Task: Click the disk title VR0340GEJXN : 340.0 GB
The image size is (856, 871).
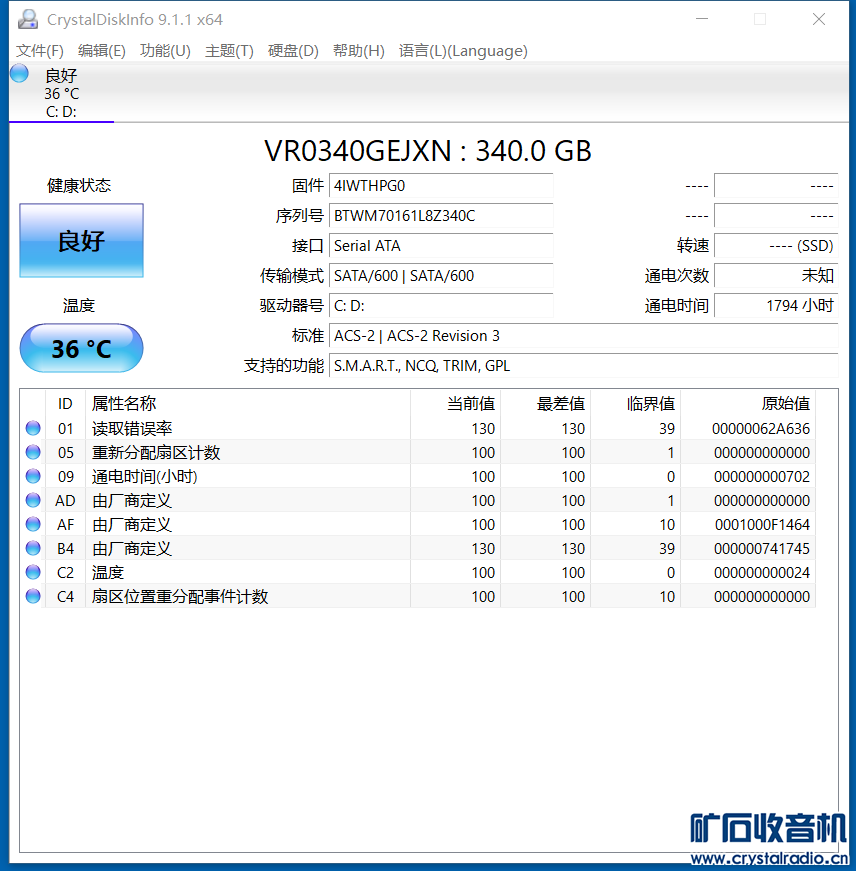Action: [428, 151]
